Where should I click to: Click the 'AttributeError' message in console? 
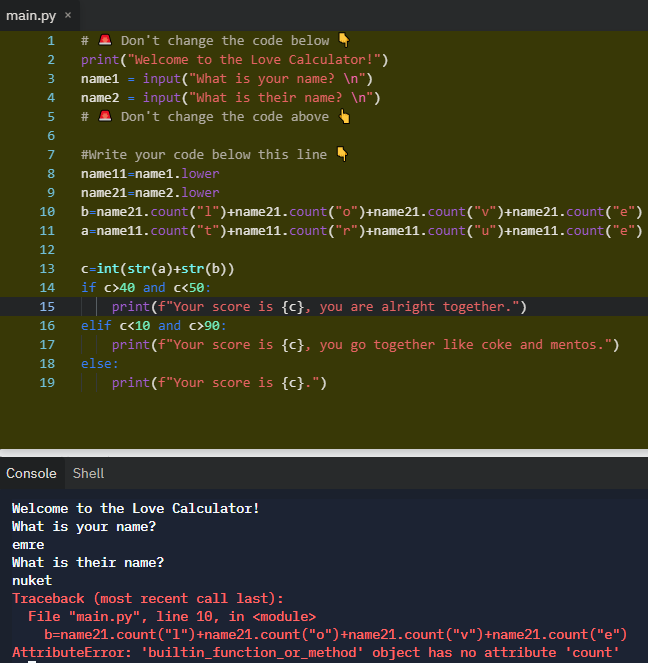point(315,652)
